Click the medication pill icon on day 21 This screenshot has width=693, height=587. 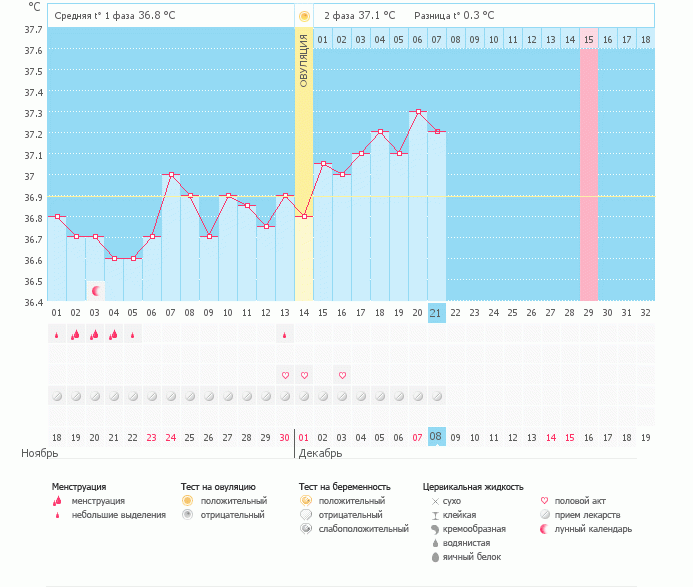coord(437,396)
